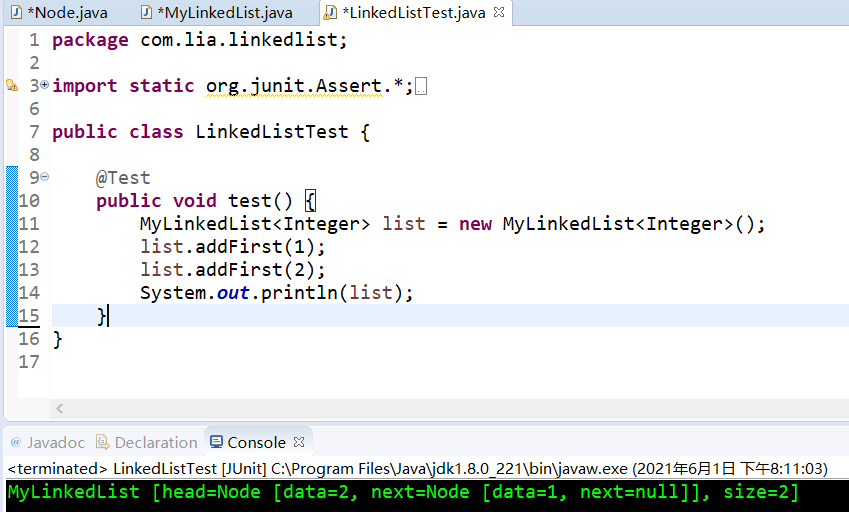
Task: Click the LinkedListTest.java file icon
Action: click(x=329, y=12)
